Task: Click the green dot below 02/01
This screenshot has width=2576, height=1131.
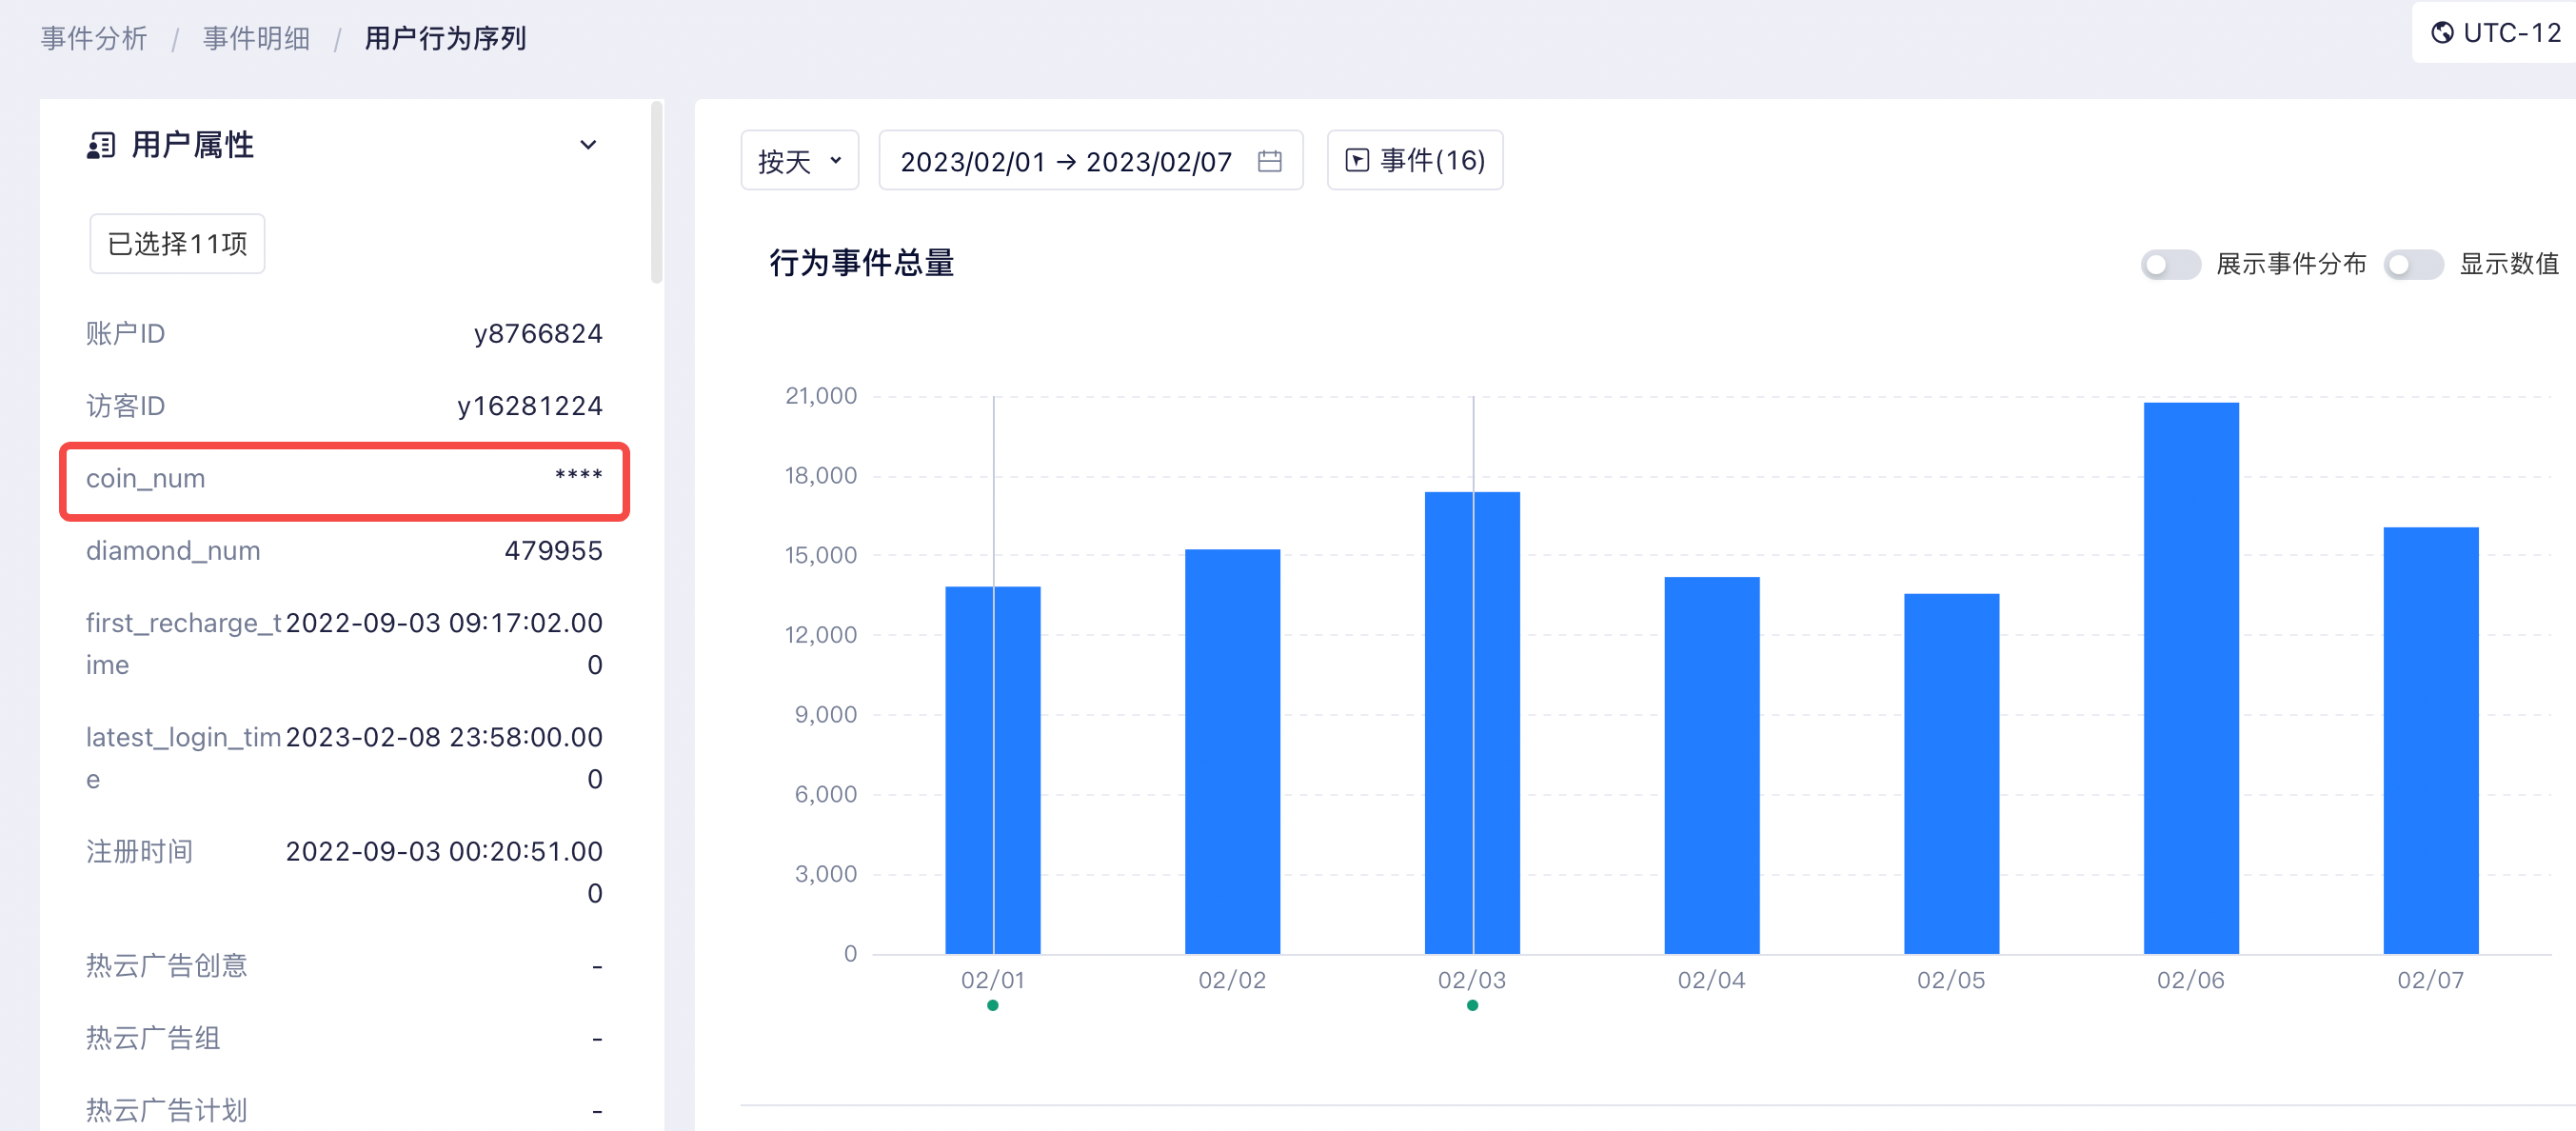Action: pyautogui.click(x=993, y=1006)
